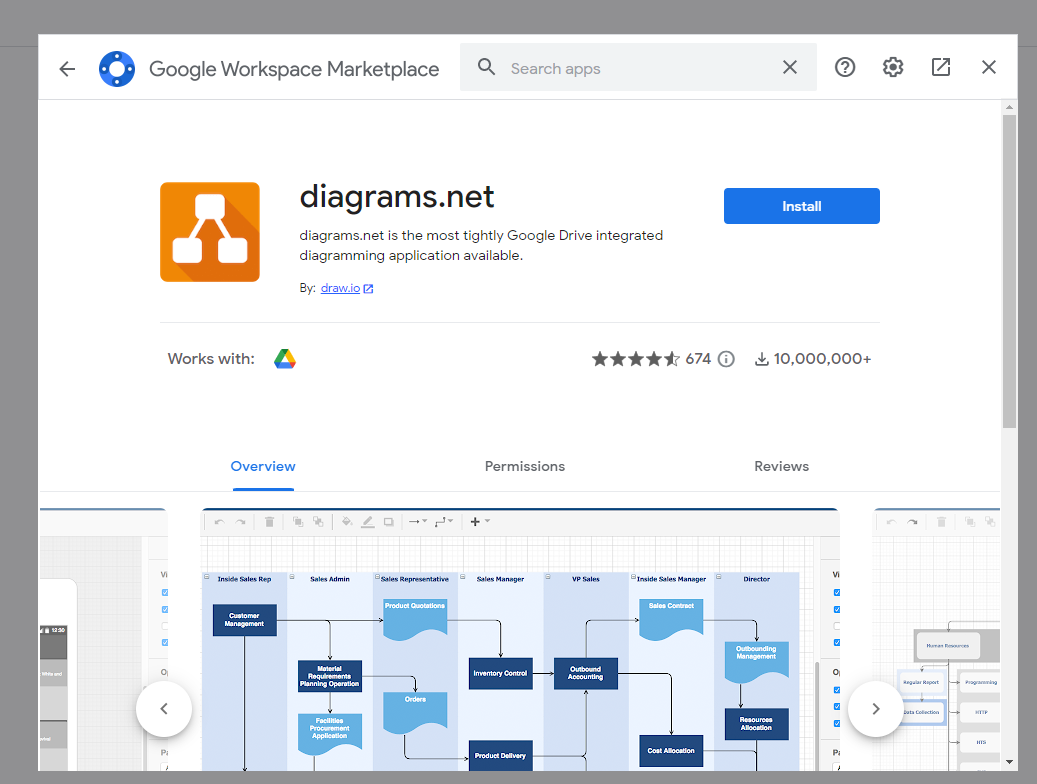
Task: Type in the Search apps field
Action: [638, 67]
